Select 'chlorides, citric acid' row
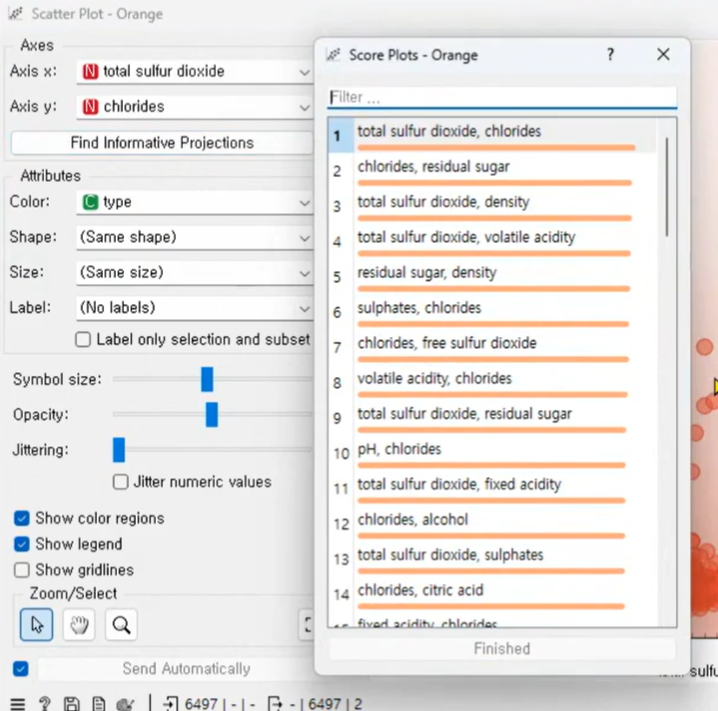 click(x=492, y=594)
